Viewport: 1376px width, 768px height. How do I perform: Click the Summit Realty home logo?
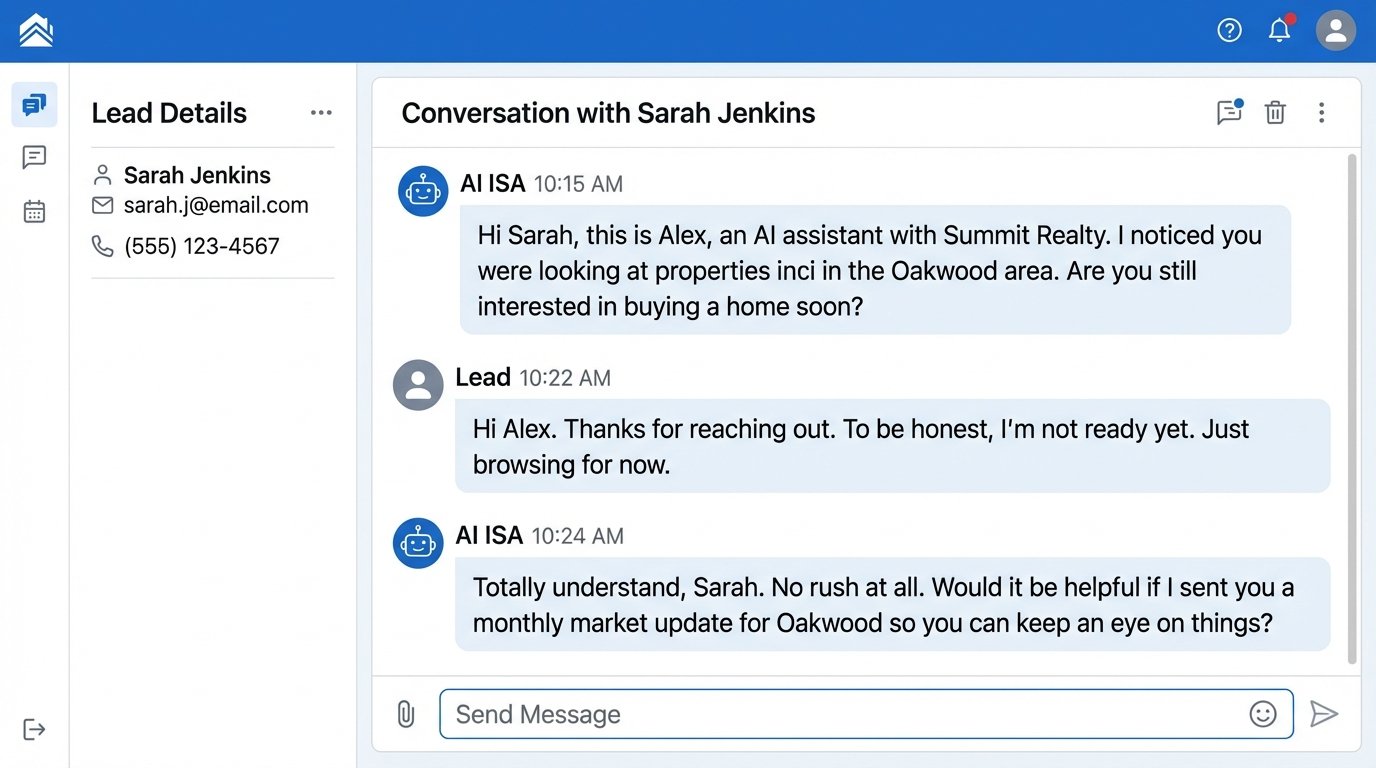pyautogui.click(x=36, y=31)
